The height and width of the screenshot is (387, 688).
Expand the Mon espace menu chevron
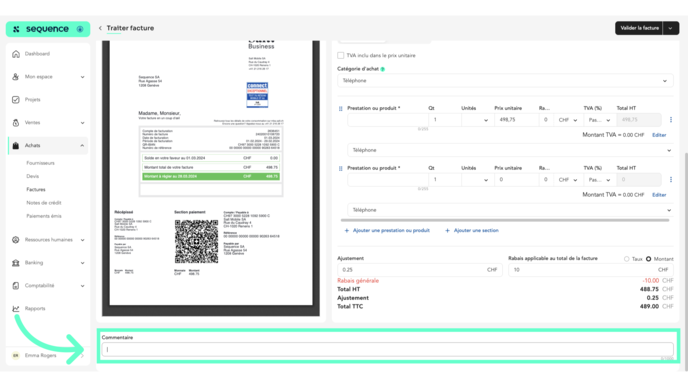click(82, 77)
